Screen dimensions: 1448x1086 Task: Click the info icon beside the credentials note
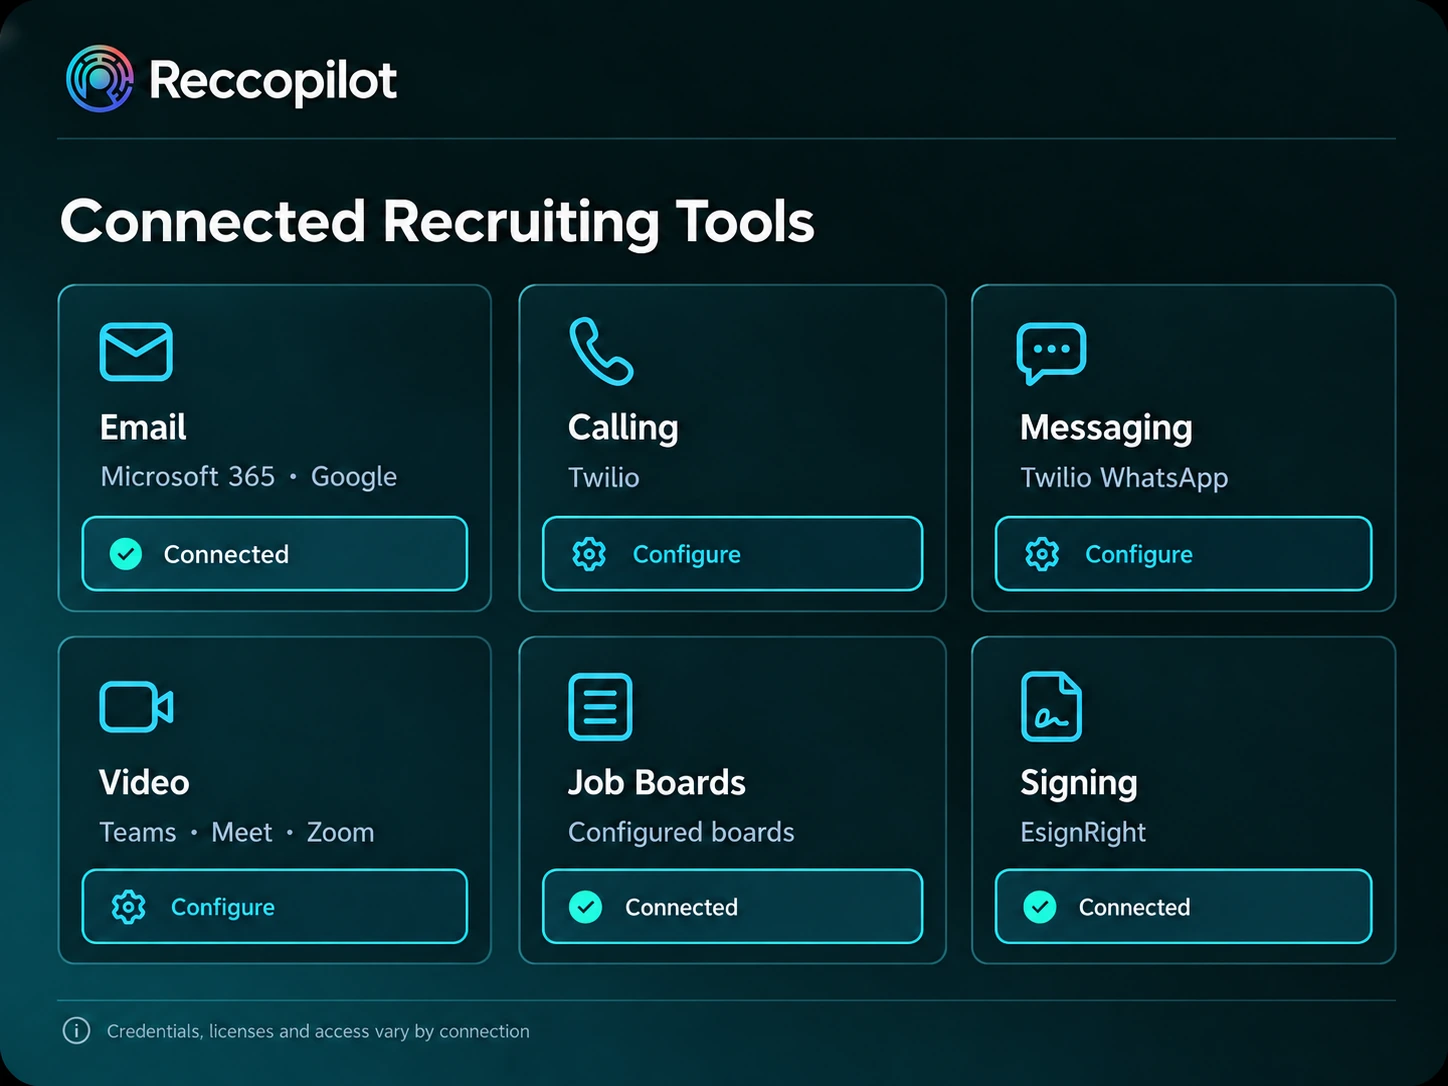[76, 1031]
